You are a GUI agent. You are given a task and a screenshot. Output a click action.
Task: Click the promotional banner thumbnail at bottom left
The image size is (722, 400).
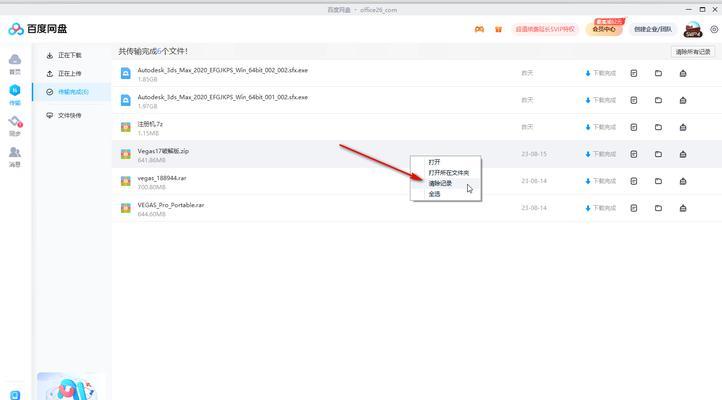69,387
